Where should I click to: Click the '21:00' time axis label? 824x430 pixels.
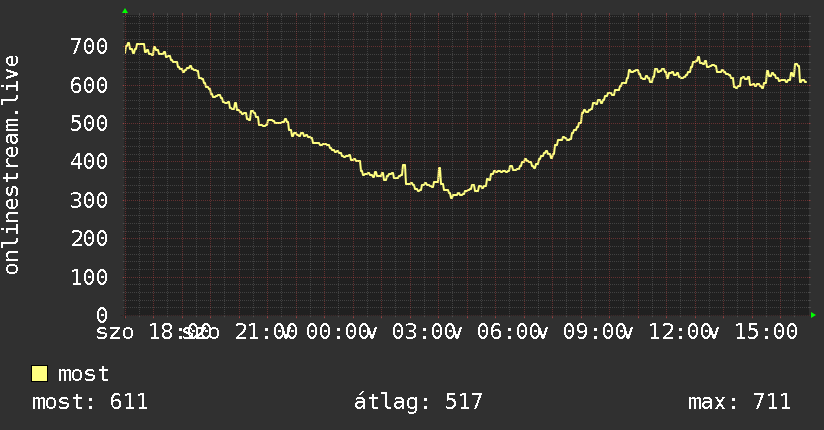(266, 332)
